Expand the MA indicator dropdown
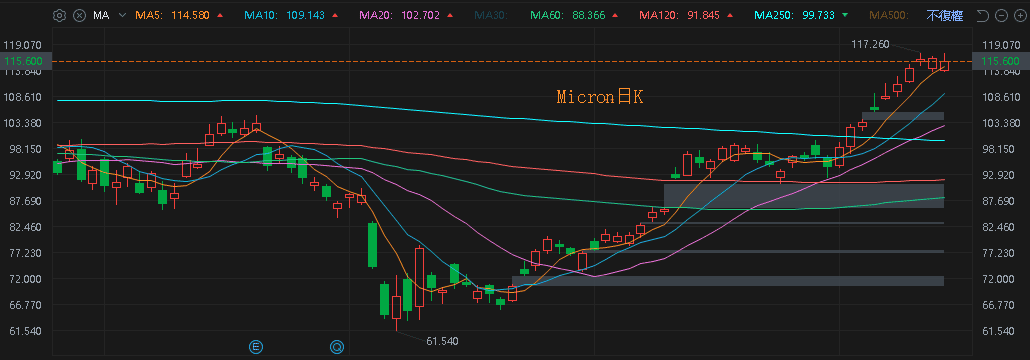This screenshot has height=360, width=1030. click(122, 15)
